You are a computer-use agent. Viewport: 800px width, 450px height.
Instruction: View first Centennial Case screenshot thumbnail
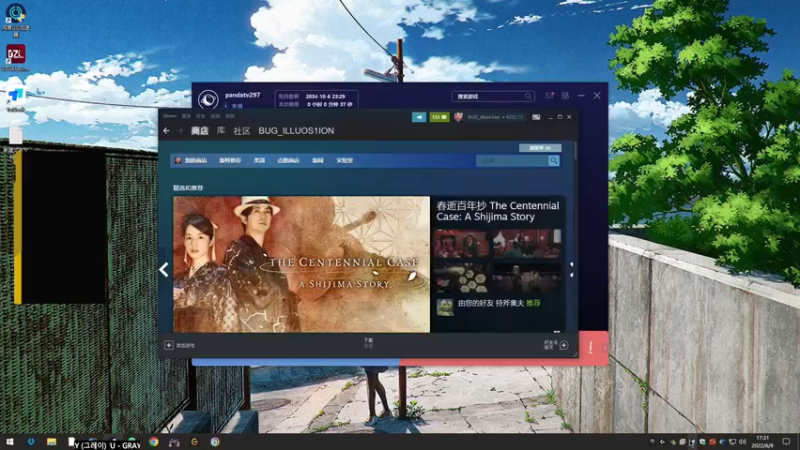(462, 243)
